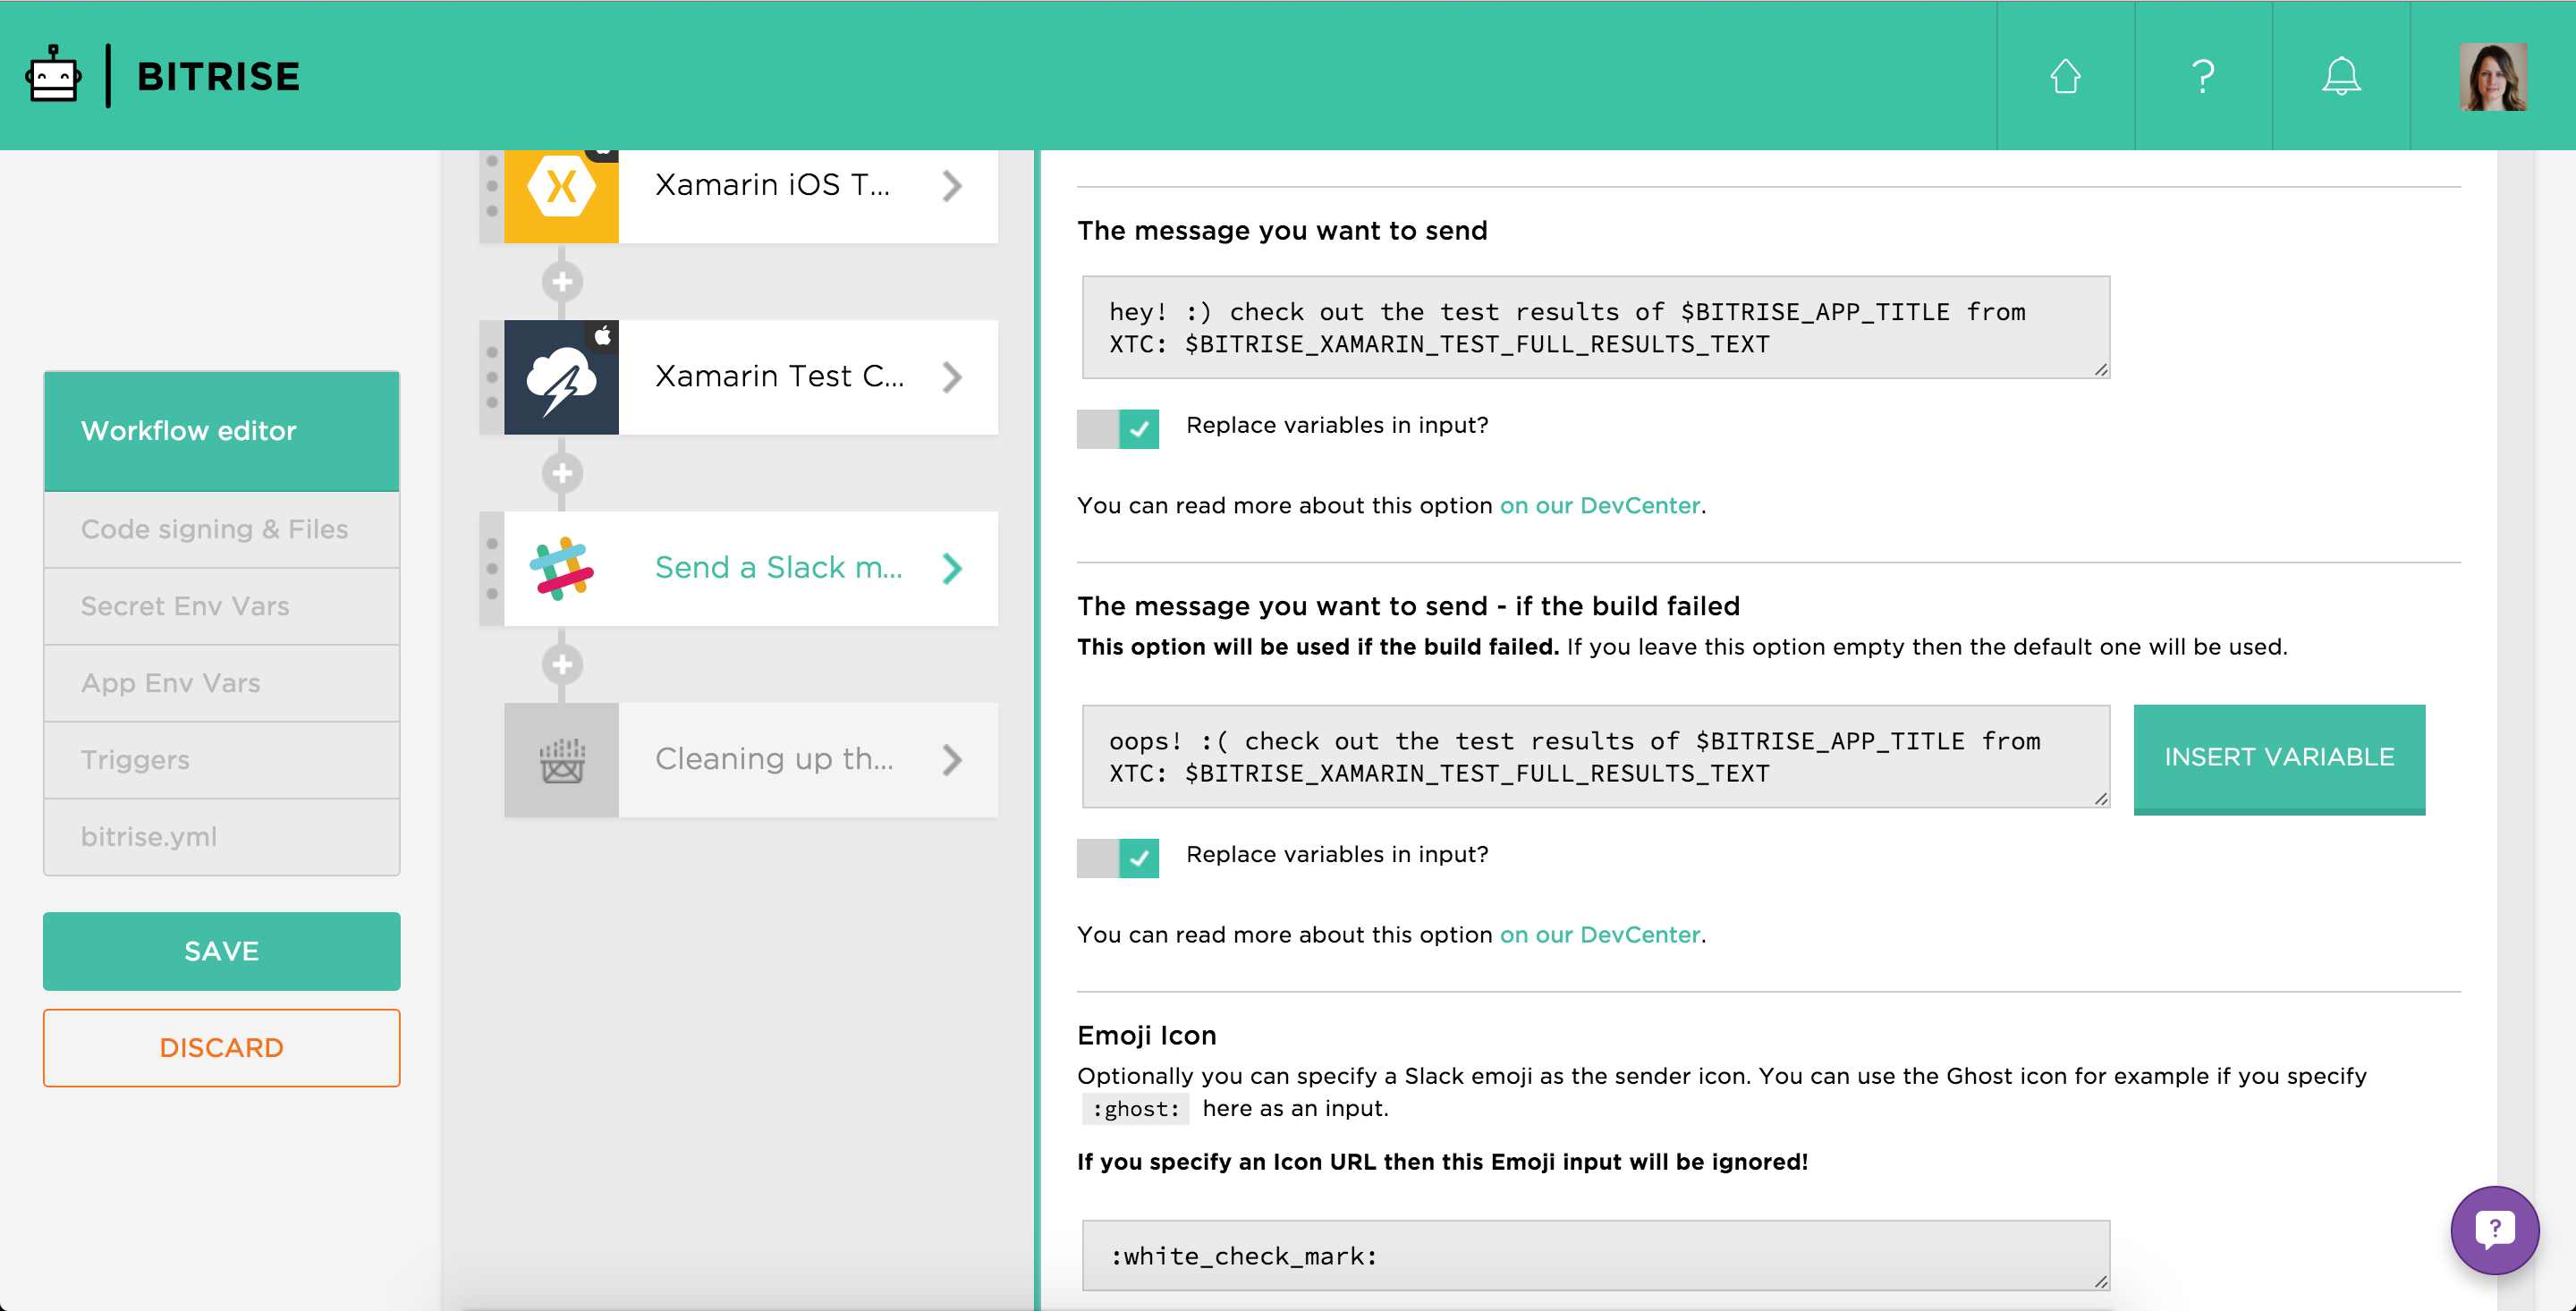Click the question mark help icon
Viewport: 2576px width, 1311px height.
coord(2202,76)
